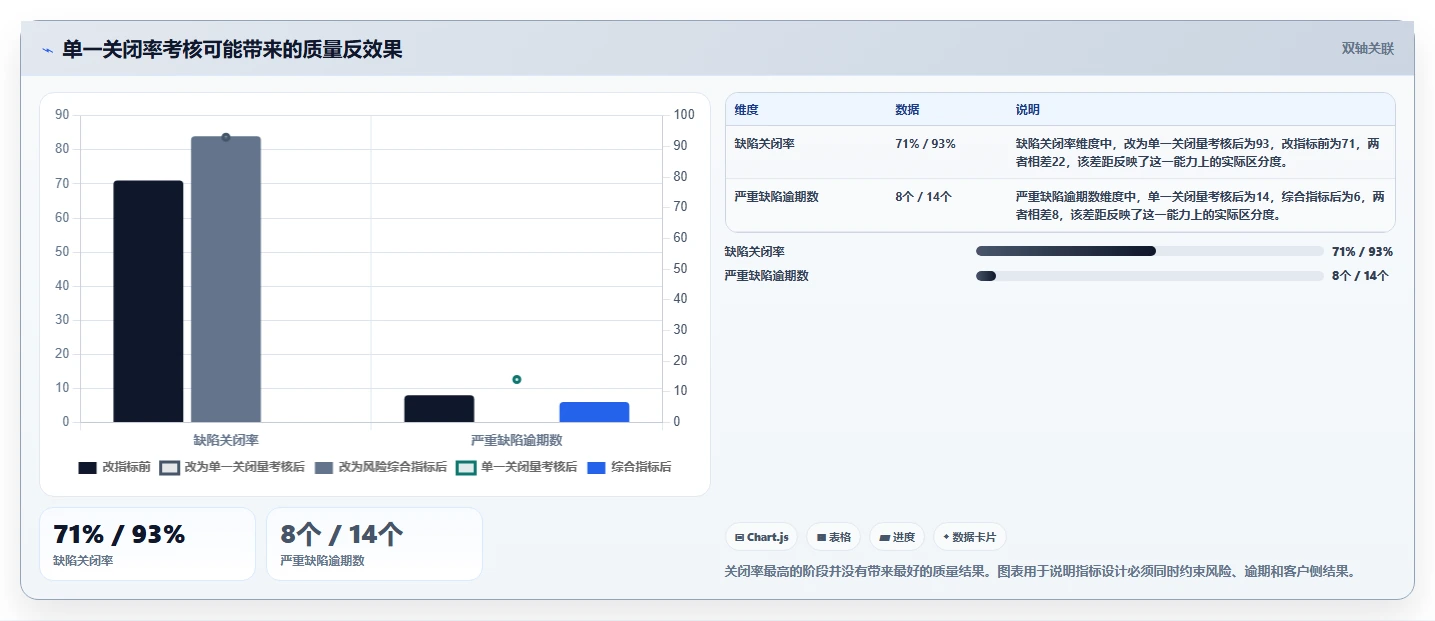Click the grey bar for 缺陷关闭率
This screenshot has height=621, width=1435.
click(x=226, y=279)
